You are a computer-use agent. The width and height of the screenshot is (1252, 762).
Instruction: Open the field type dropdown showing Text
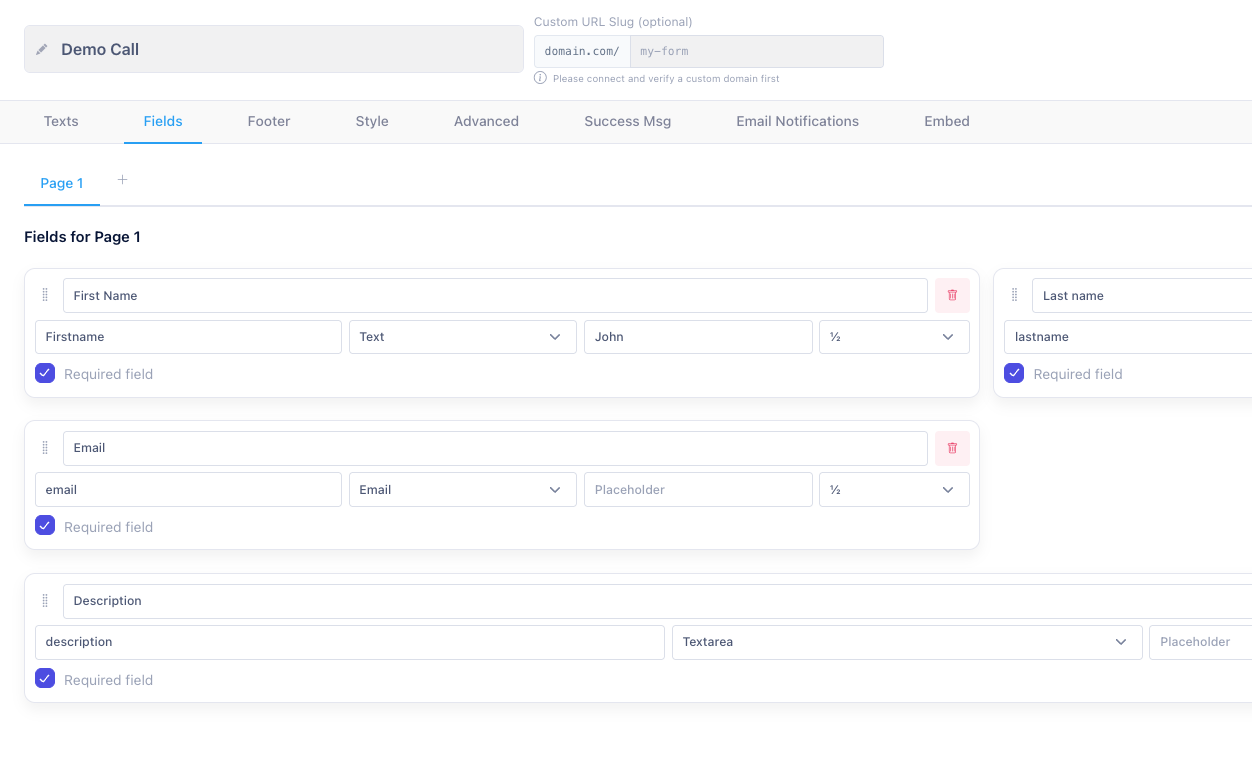(462, 337)
